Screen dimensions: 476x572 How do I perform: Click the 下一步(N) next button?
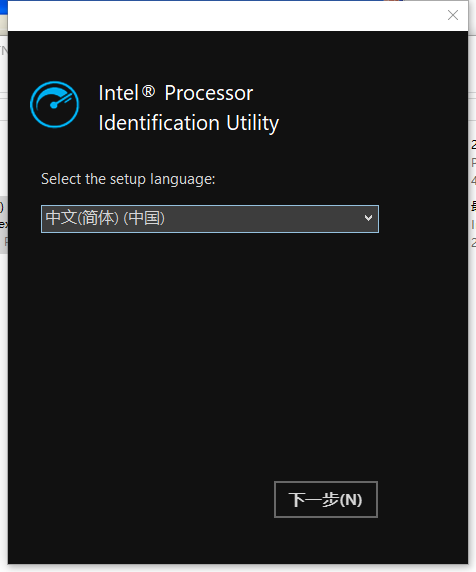(x=326, y=499)
